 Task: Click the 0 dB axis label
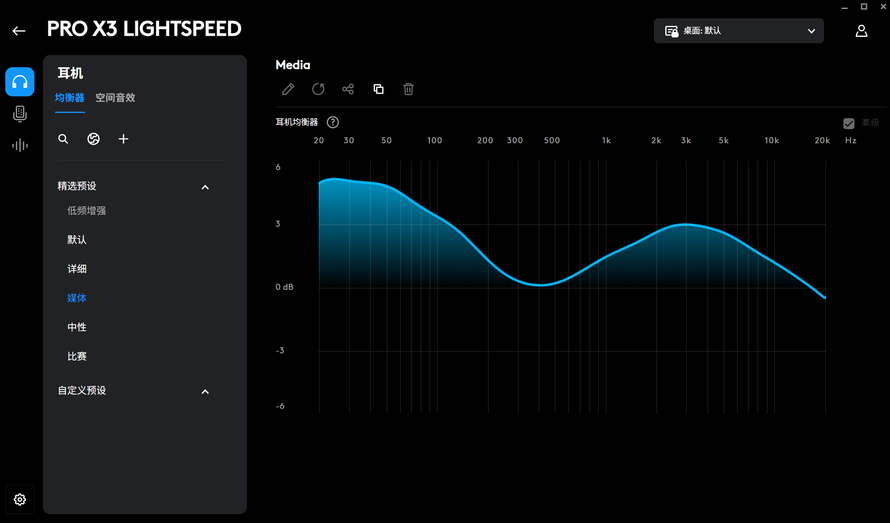(284, 287)
